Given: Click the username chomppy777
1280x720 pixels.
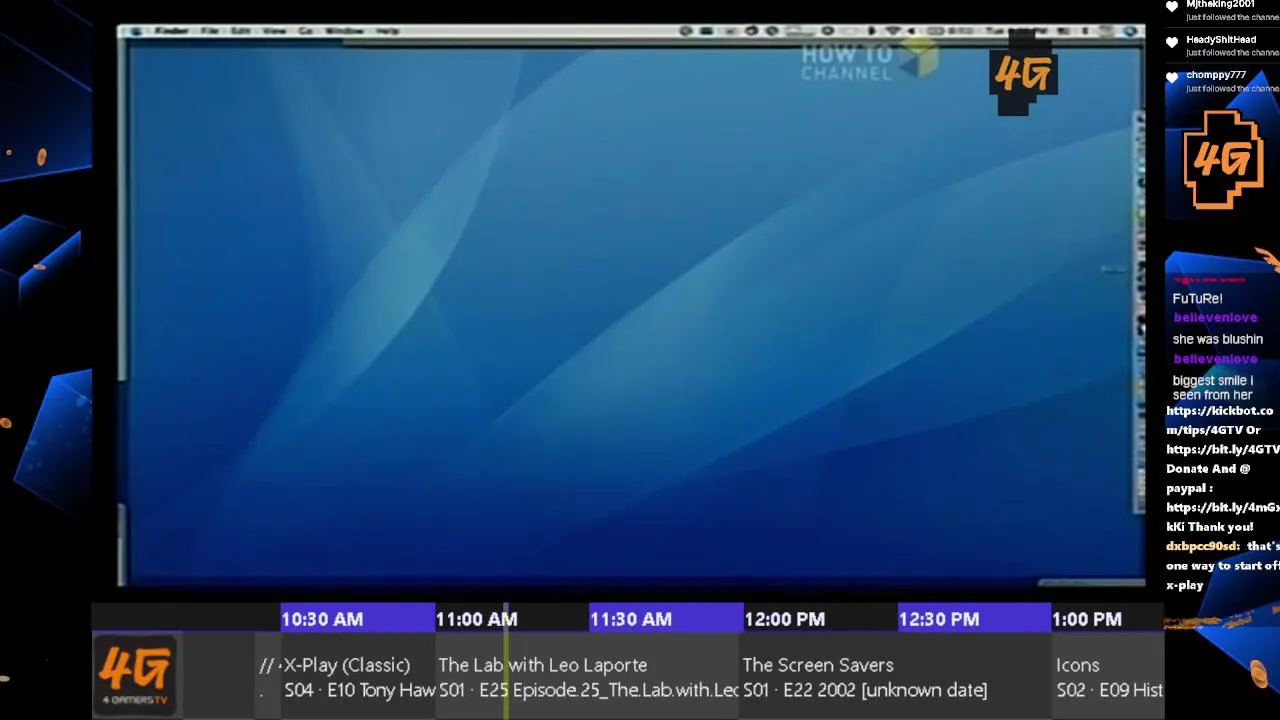Looking at the screenshot, I should (1216, 75).
